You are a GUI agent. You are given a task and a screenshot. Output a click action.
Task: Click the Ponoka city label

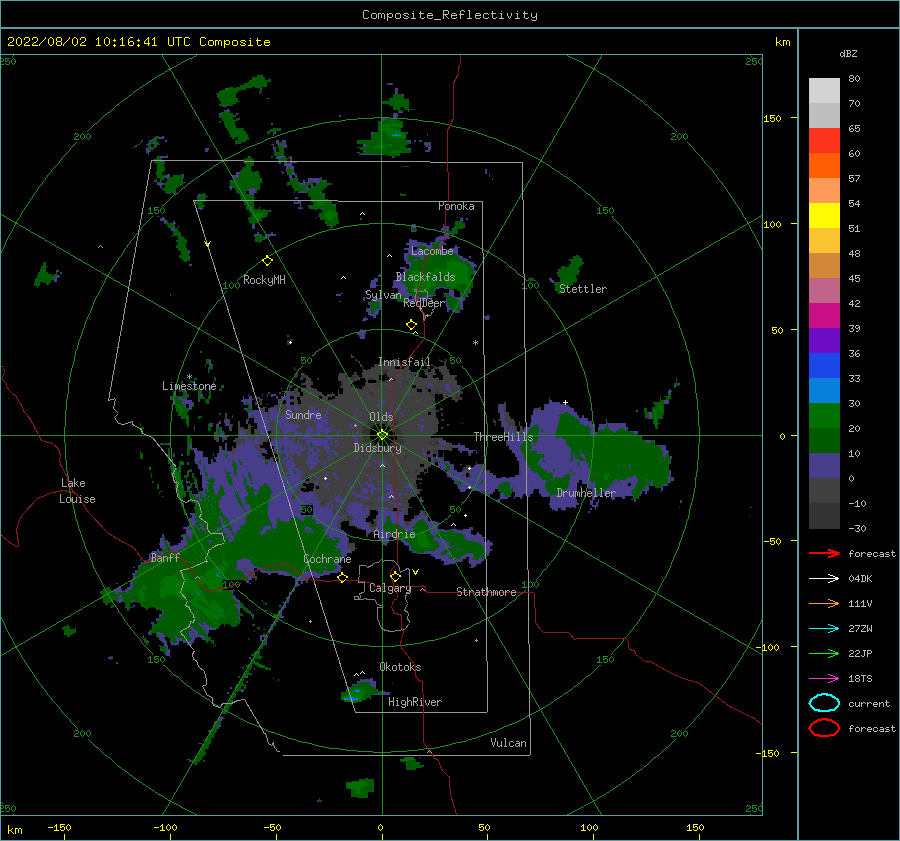pos(456,206)
